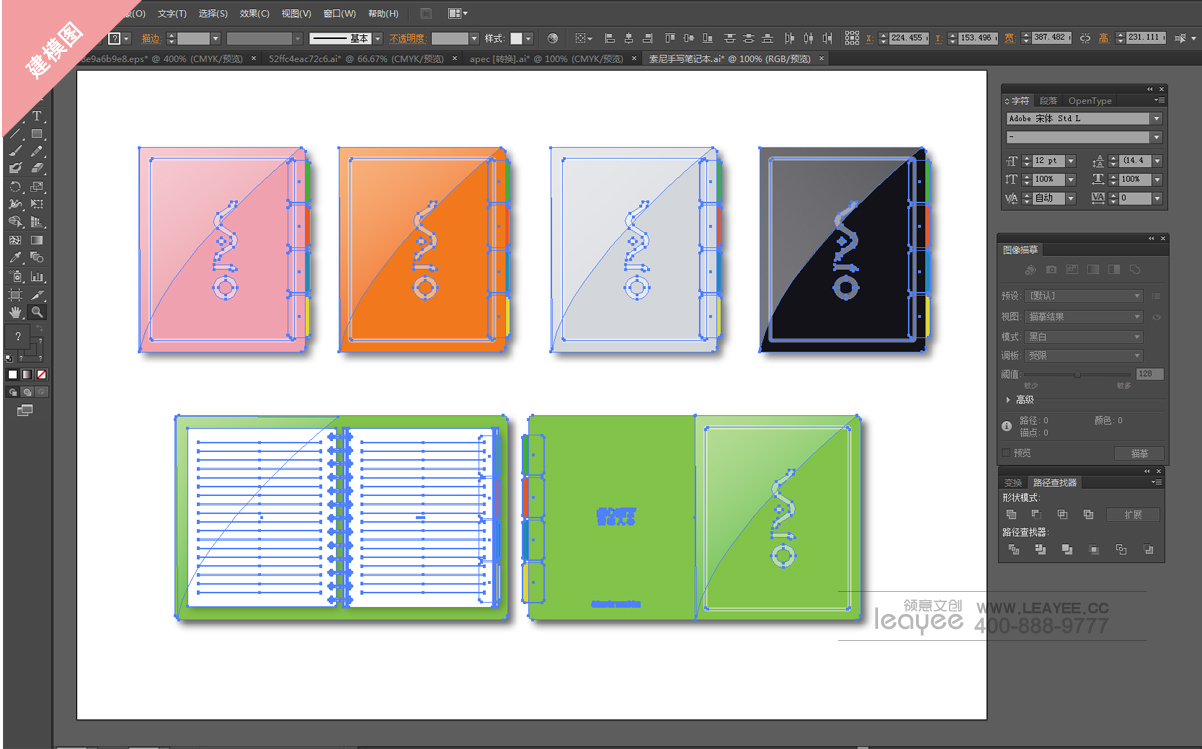The image size is (1202, 749).
Task: Select the Rectangle shape tool
Action: pos(37,133)
